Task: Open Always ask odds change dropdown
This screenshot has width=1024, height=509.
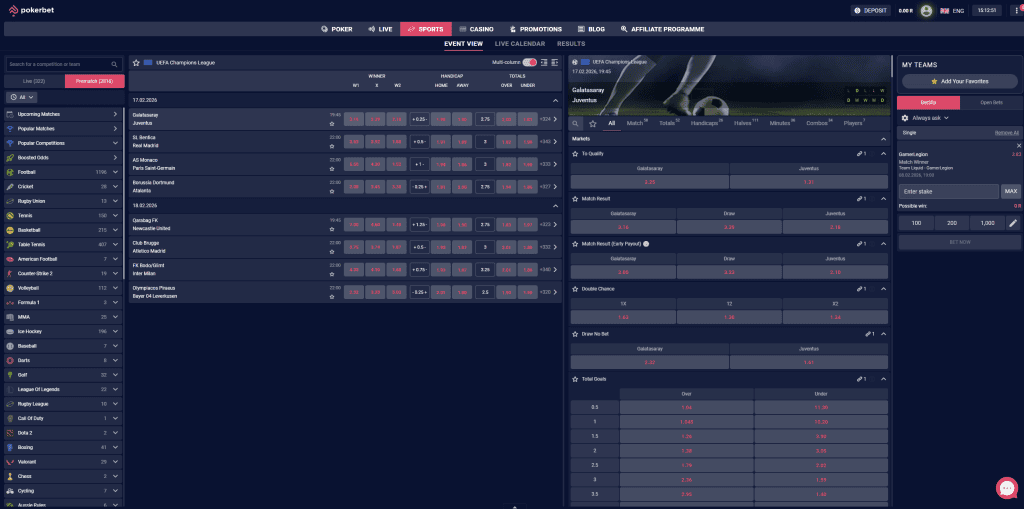Action: click(x=930, y=118)
